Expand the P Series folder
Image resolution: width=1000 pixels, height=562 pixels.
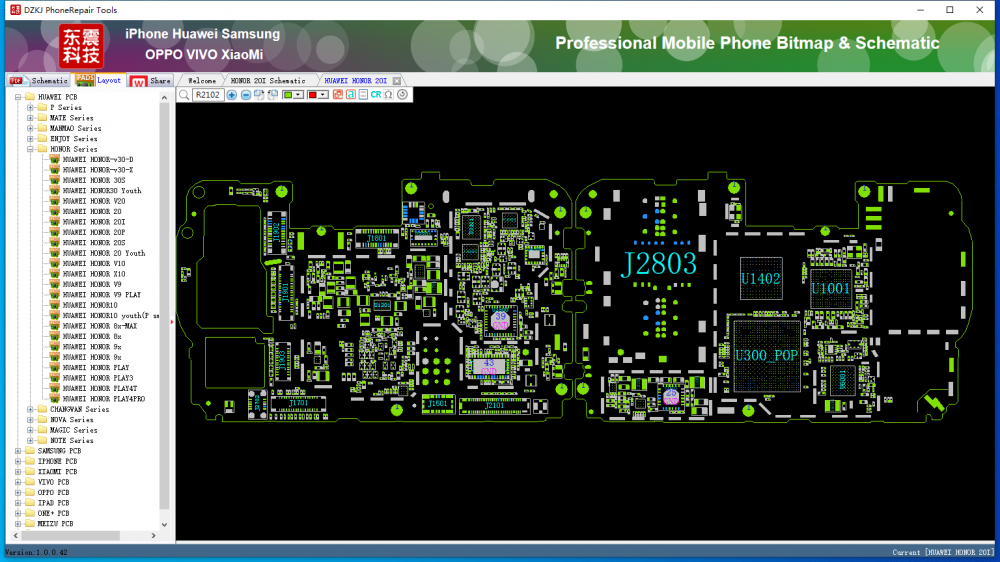31,108
